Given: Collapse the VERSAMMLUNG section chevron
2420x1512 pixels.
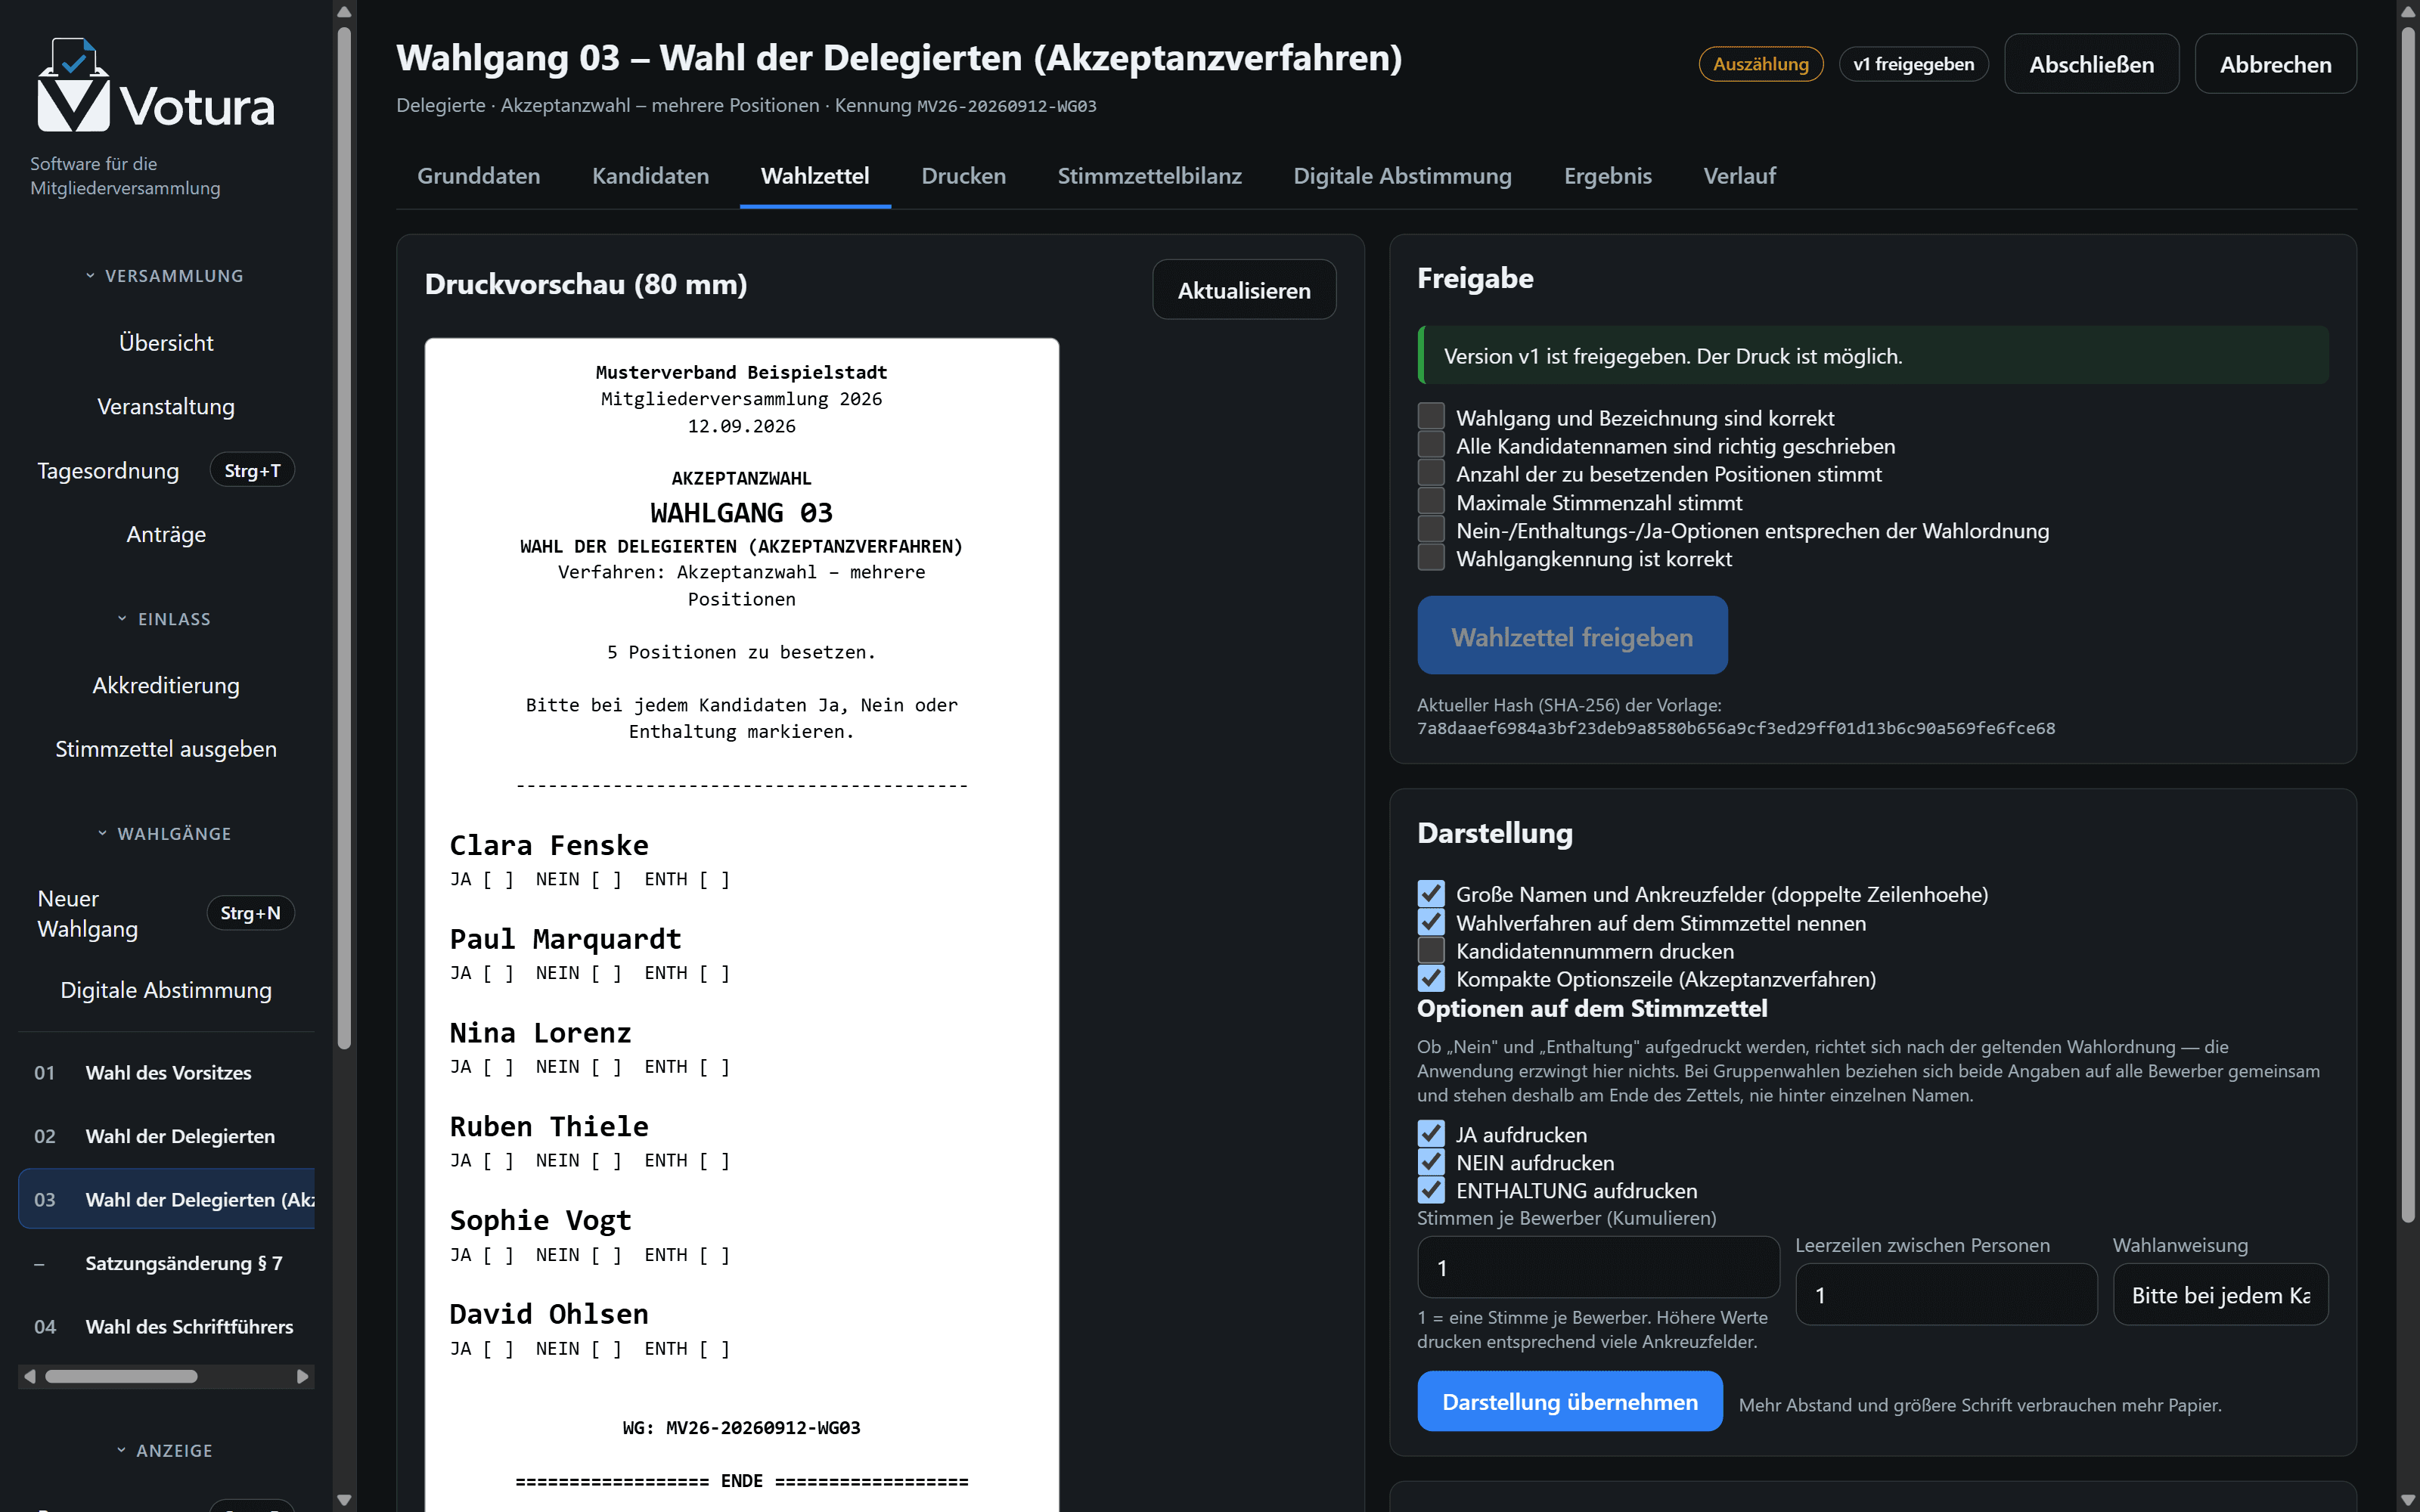Looking at the screenshot, I should (90, 276).
